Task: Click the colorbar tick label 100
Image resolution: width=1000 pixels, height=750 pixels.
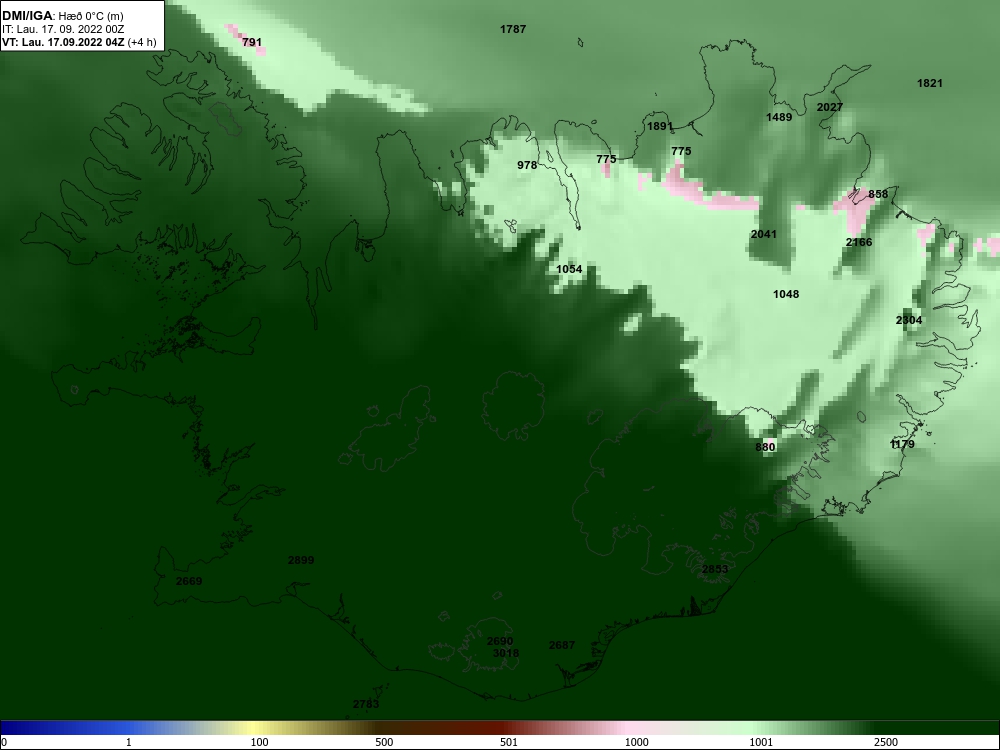Action: pyautogui.click(x=260, y=742)
